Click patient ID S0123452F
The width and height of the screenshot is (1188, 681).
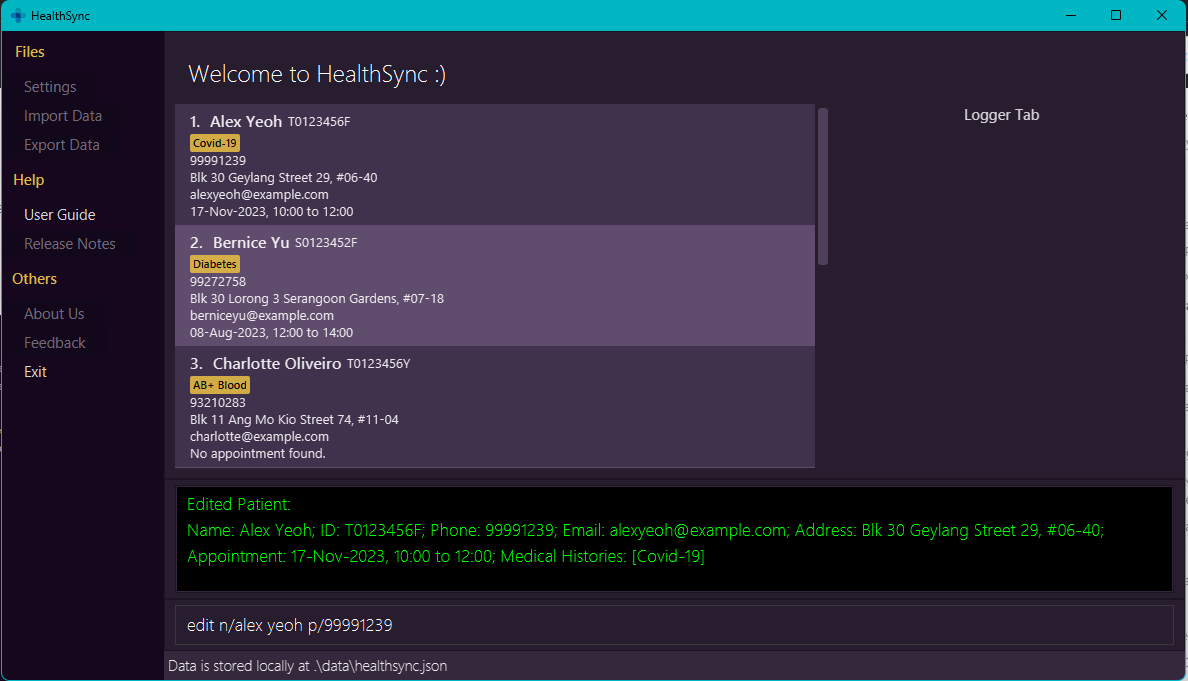(x=326, y=243)
